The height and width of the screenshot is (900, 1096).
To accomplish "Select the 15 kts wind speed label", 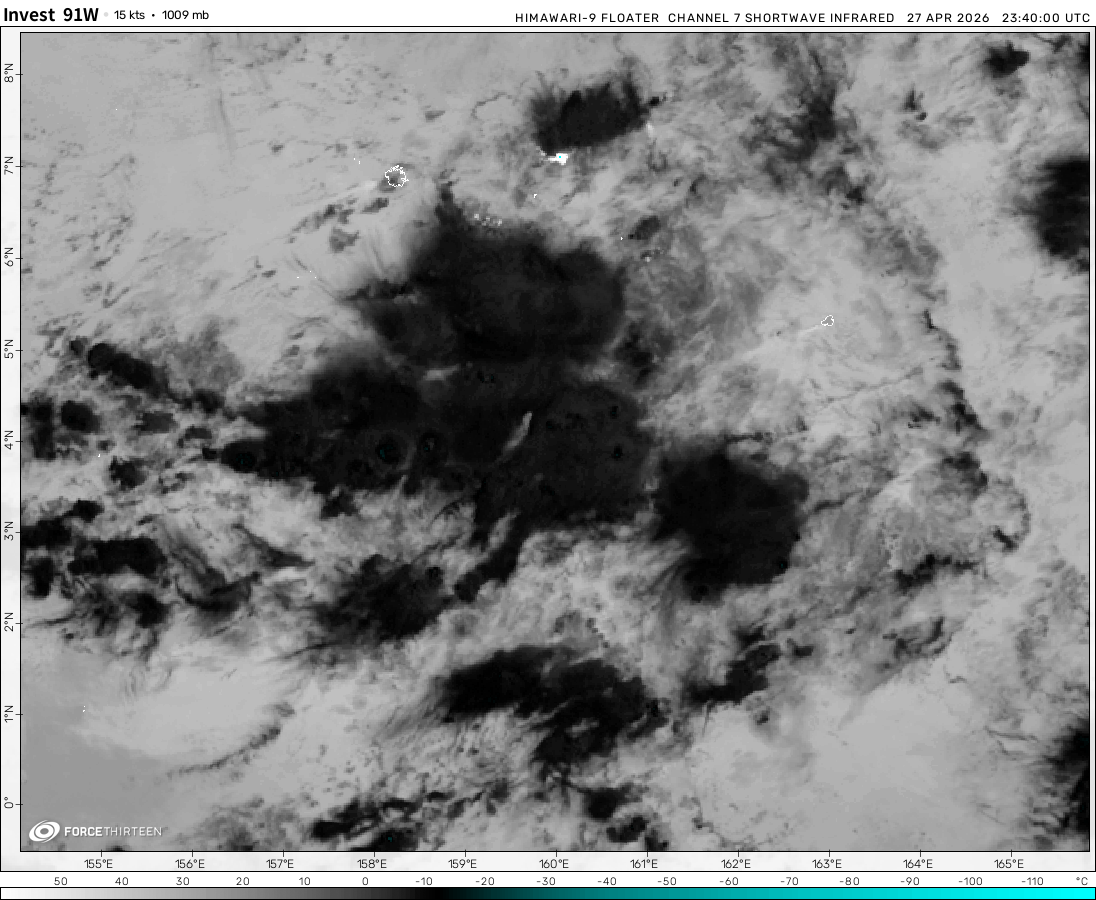I will point(129,16).
